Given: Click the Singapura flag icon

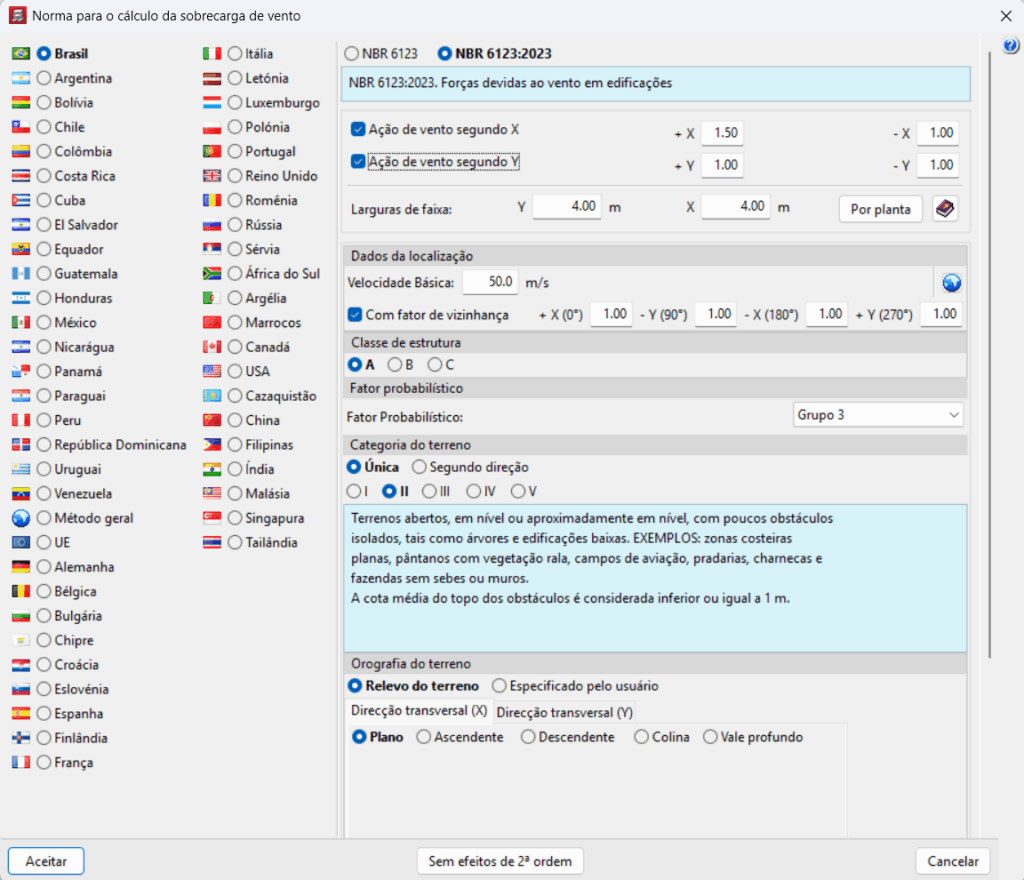Looking at the screenshot, I should point(212,518).
